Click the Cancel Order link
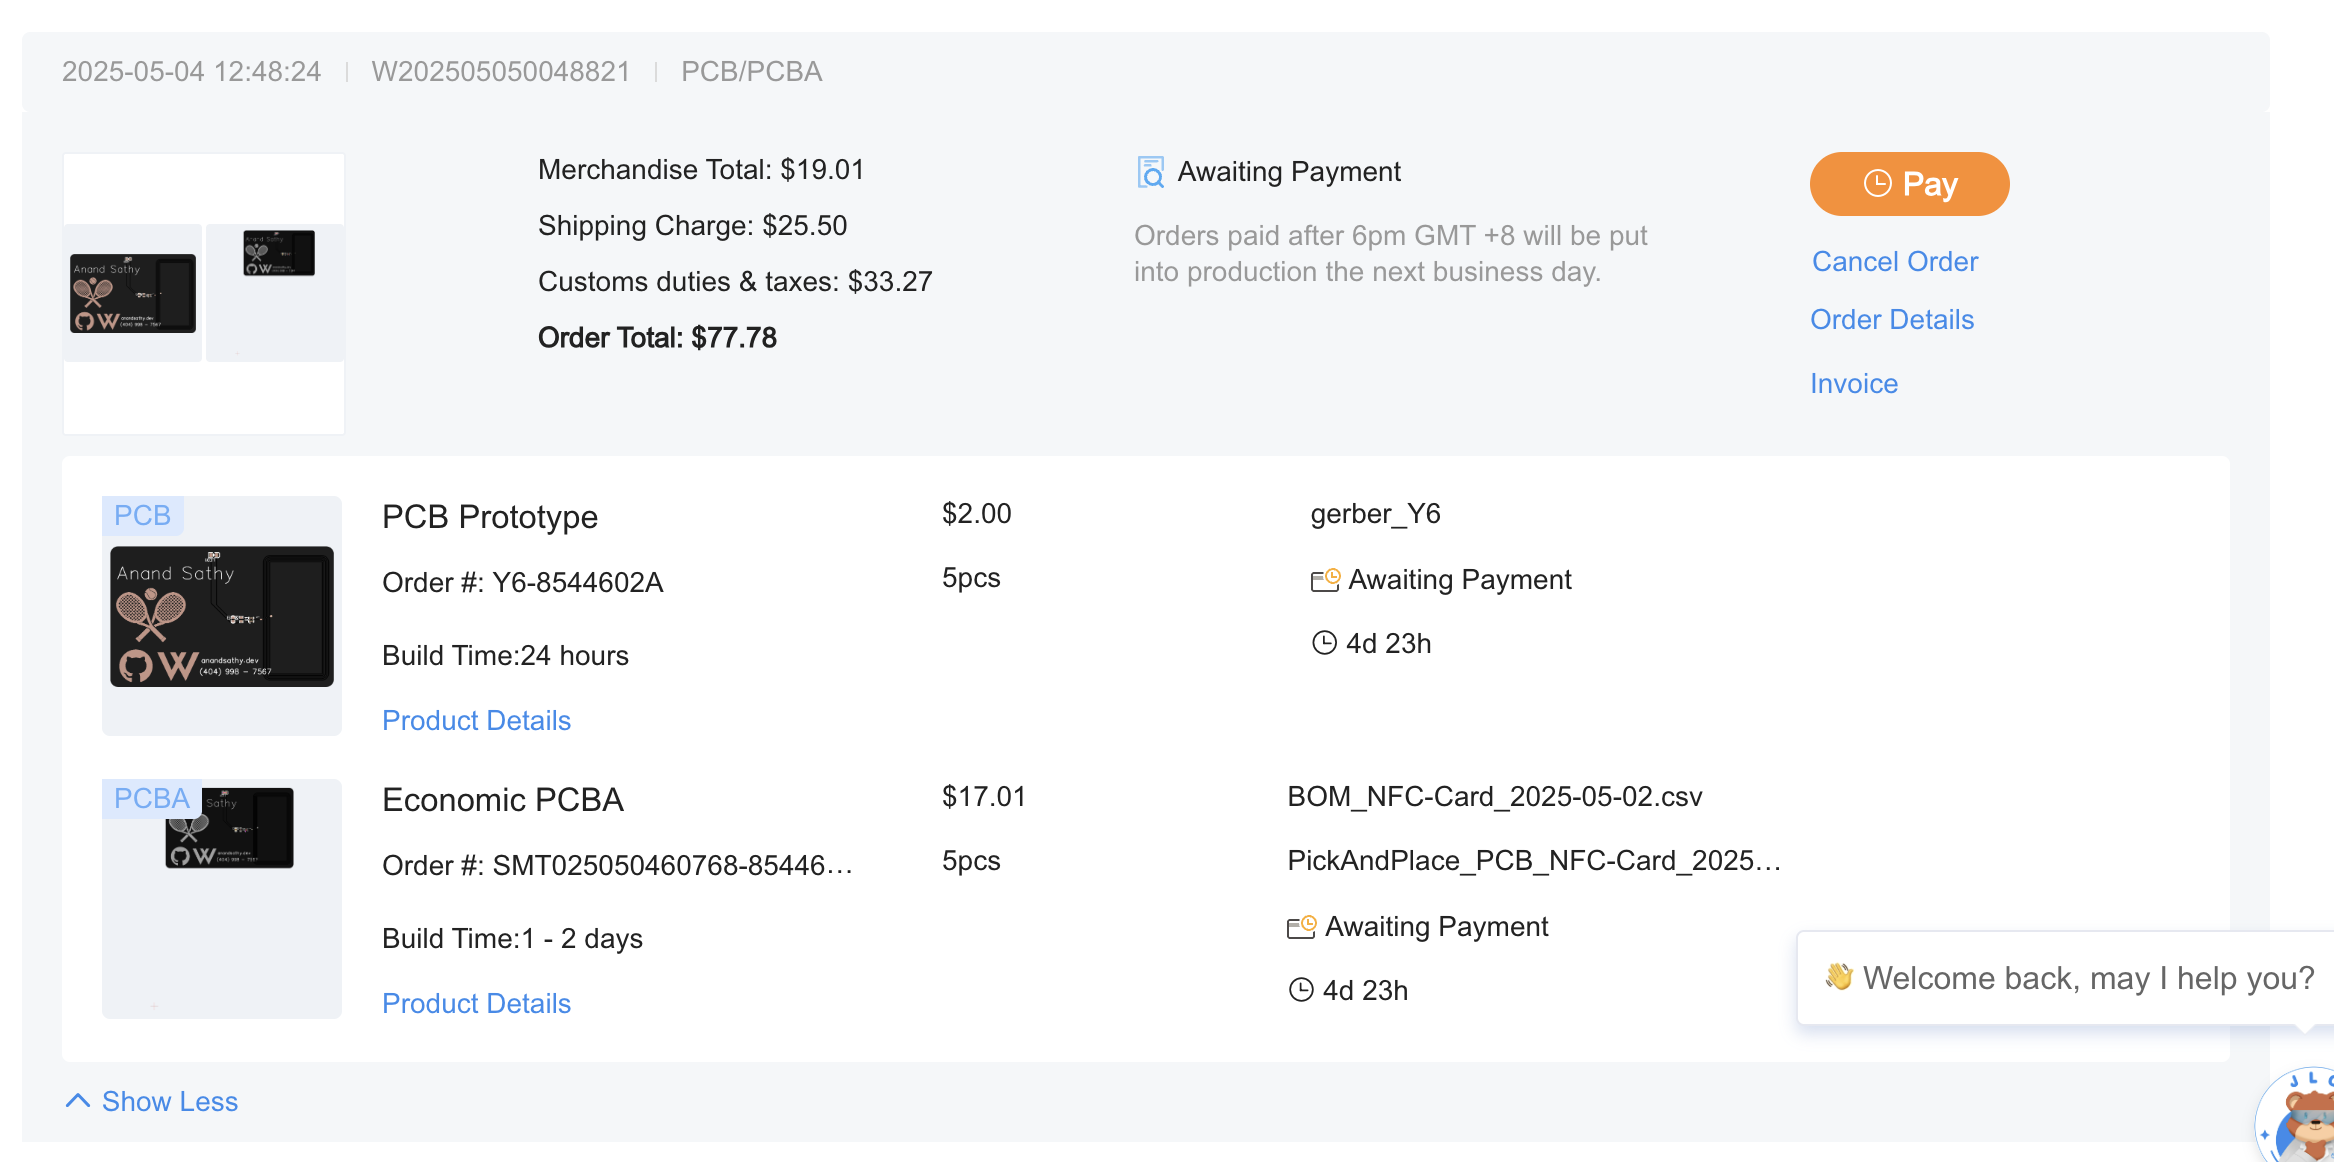Image resolution: width=2334 pixels, height=1162 pixels. pyautogui.click(x=1894, y=262)
